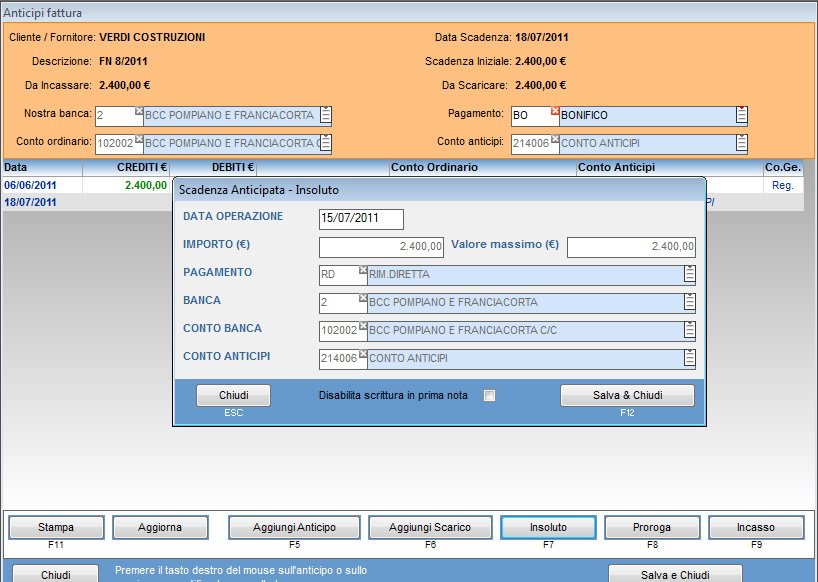Click the IMPORTO (€) amount field
This screenshot has height=582, width=818.
[381, 247]
